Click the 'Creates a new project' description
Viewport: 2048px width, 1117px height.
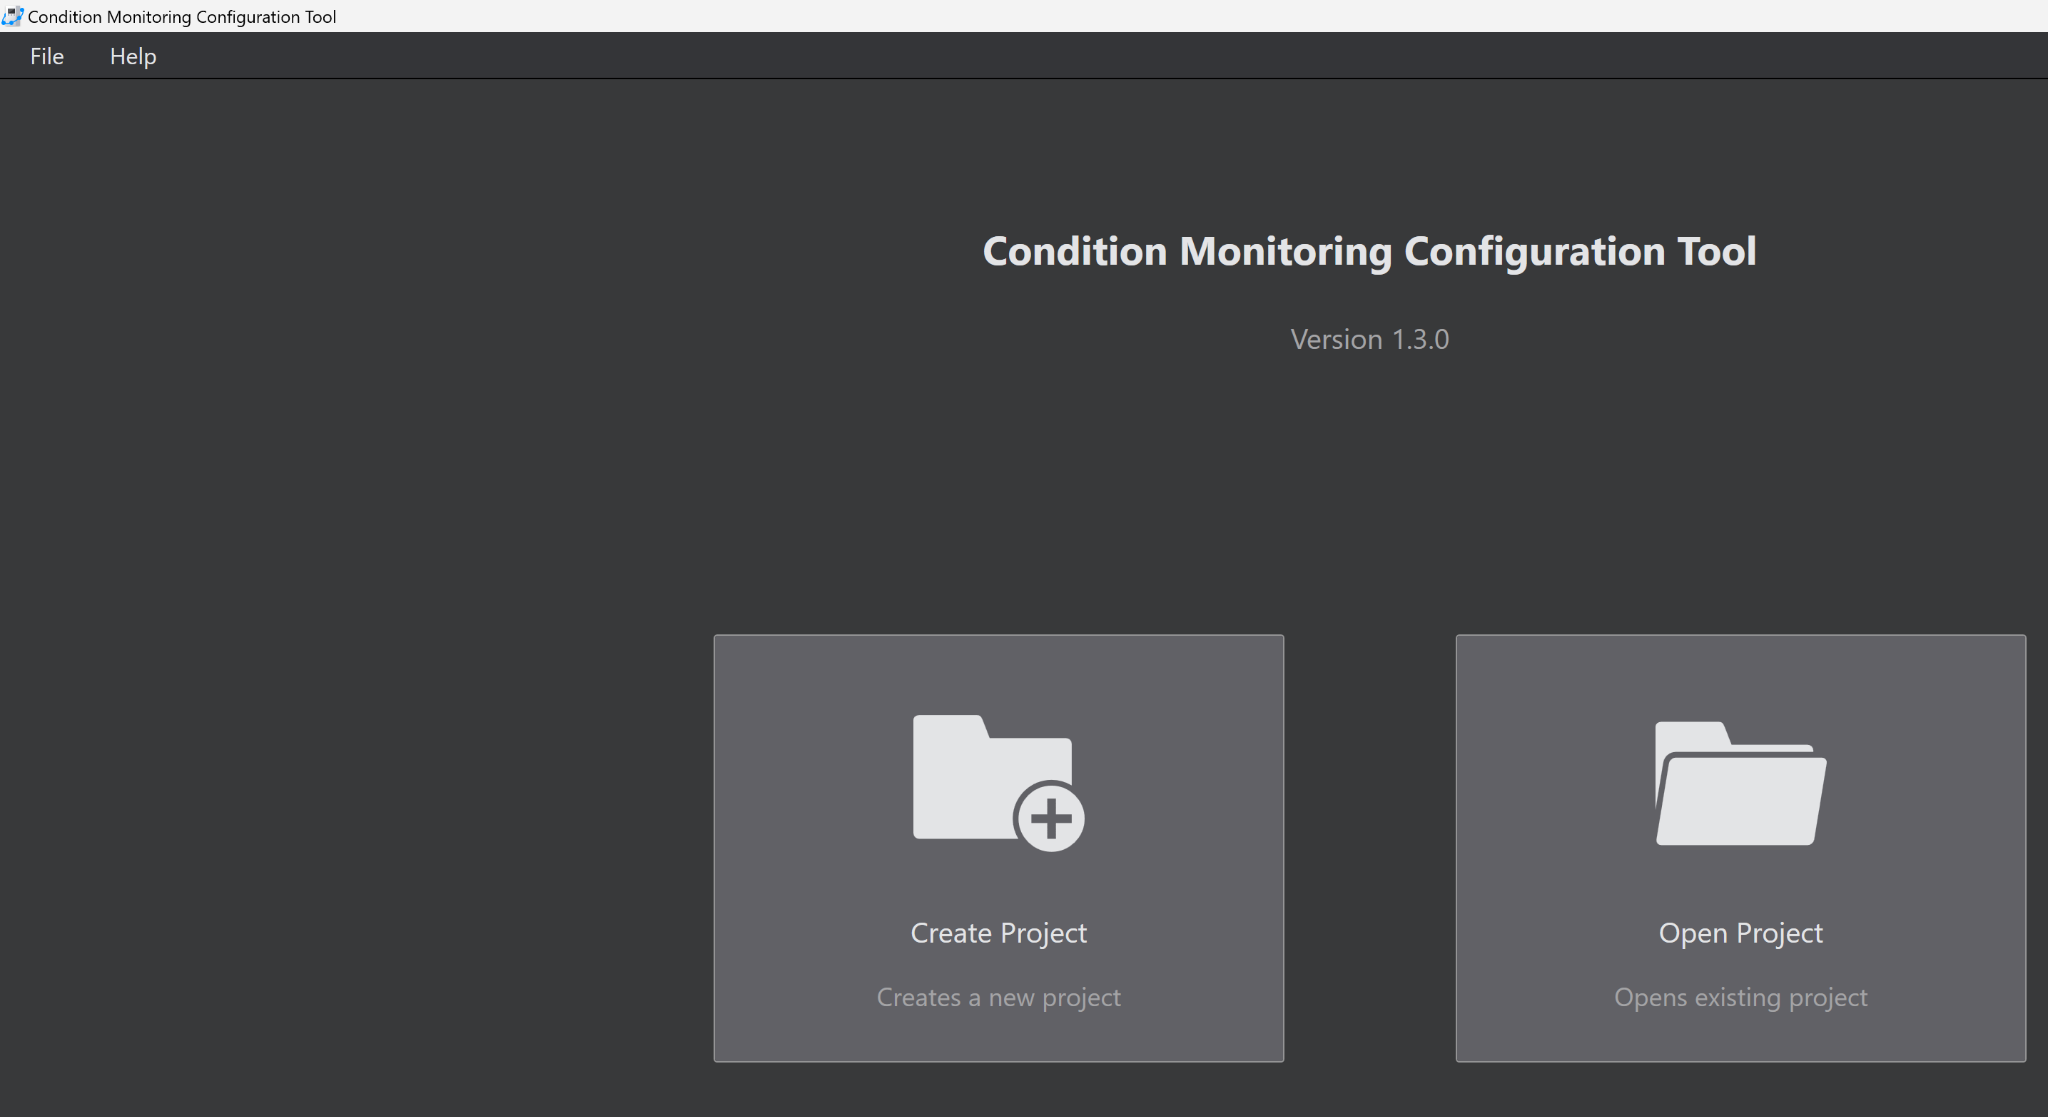coord(998,997)
